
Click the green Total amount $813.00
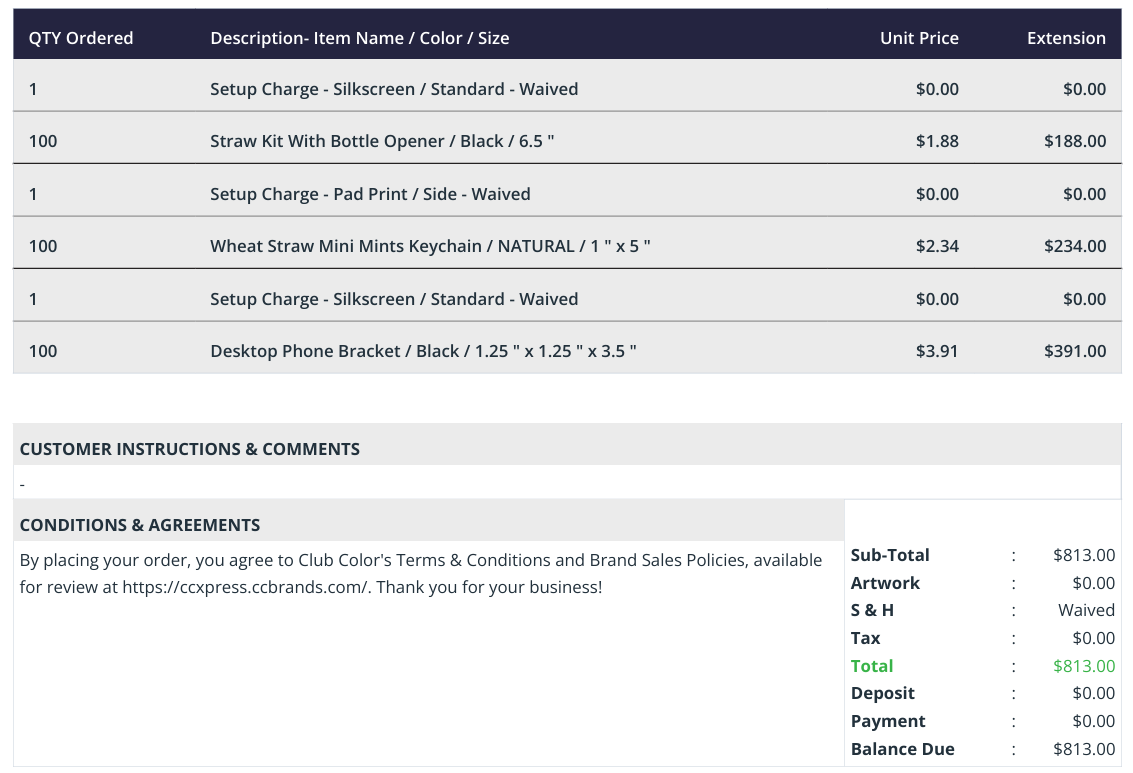tap(1084, 666)
